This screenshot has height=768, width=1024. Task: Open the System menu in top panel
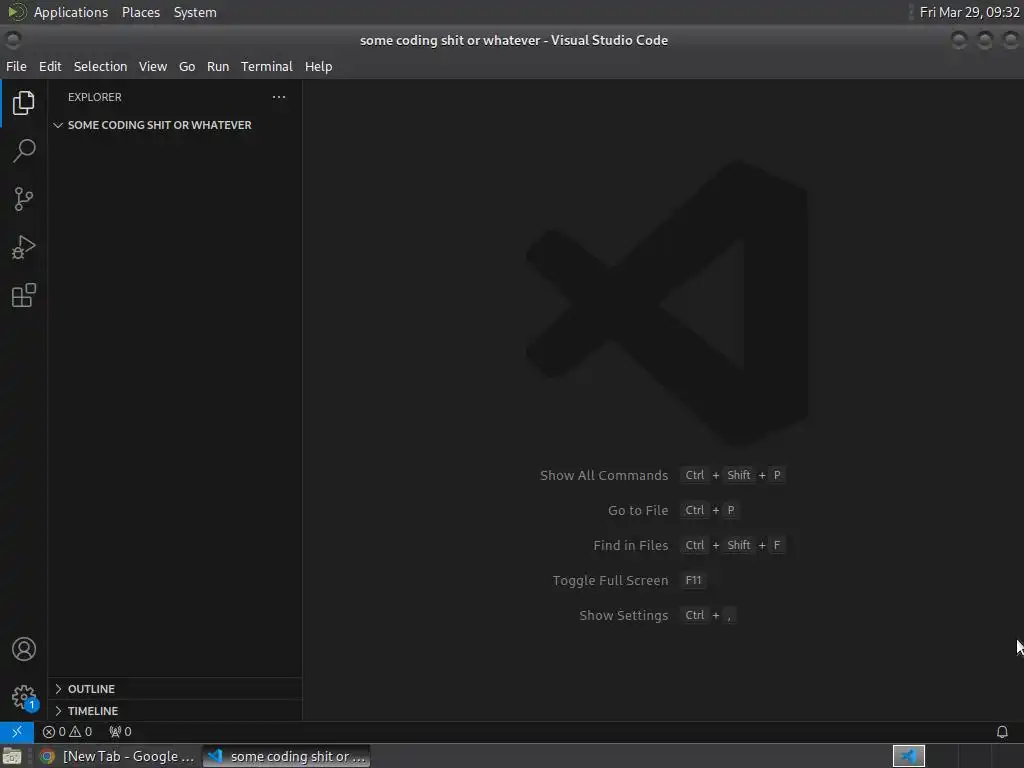pyautogui.click(x=195, y=12)
